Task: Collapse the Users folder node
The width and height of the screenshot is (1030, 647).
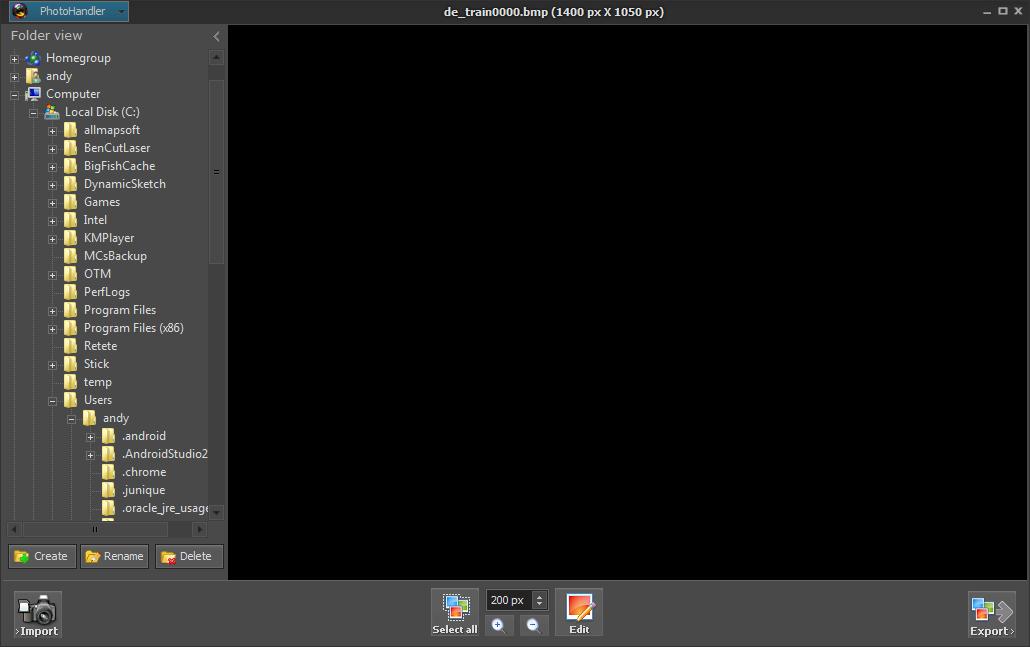Action: tap(51, 399)
